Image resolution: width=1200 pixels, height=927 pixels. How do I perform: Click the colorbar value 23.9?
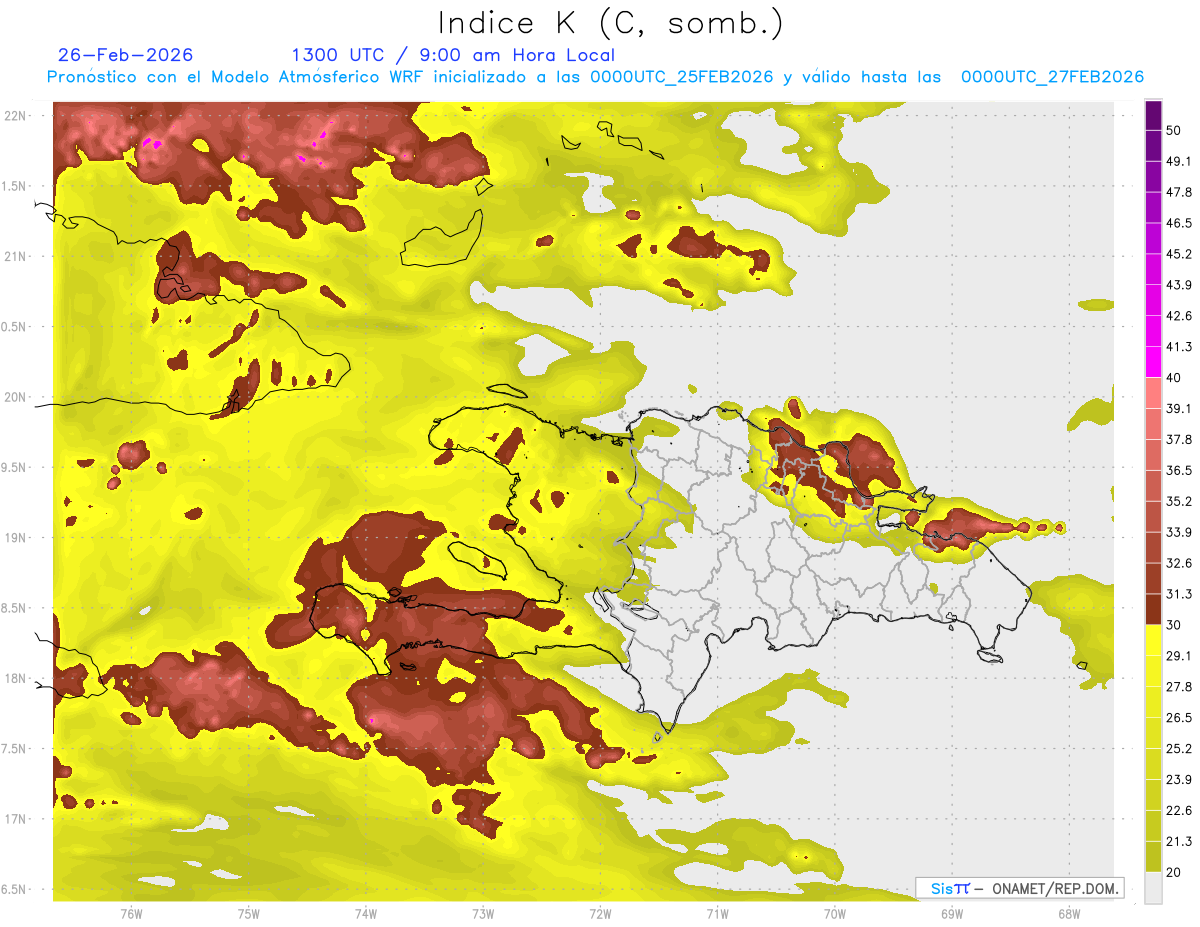(x=1179, y=780)
